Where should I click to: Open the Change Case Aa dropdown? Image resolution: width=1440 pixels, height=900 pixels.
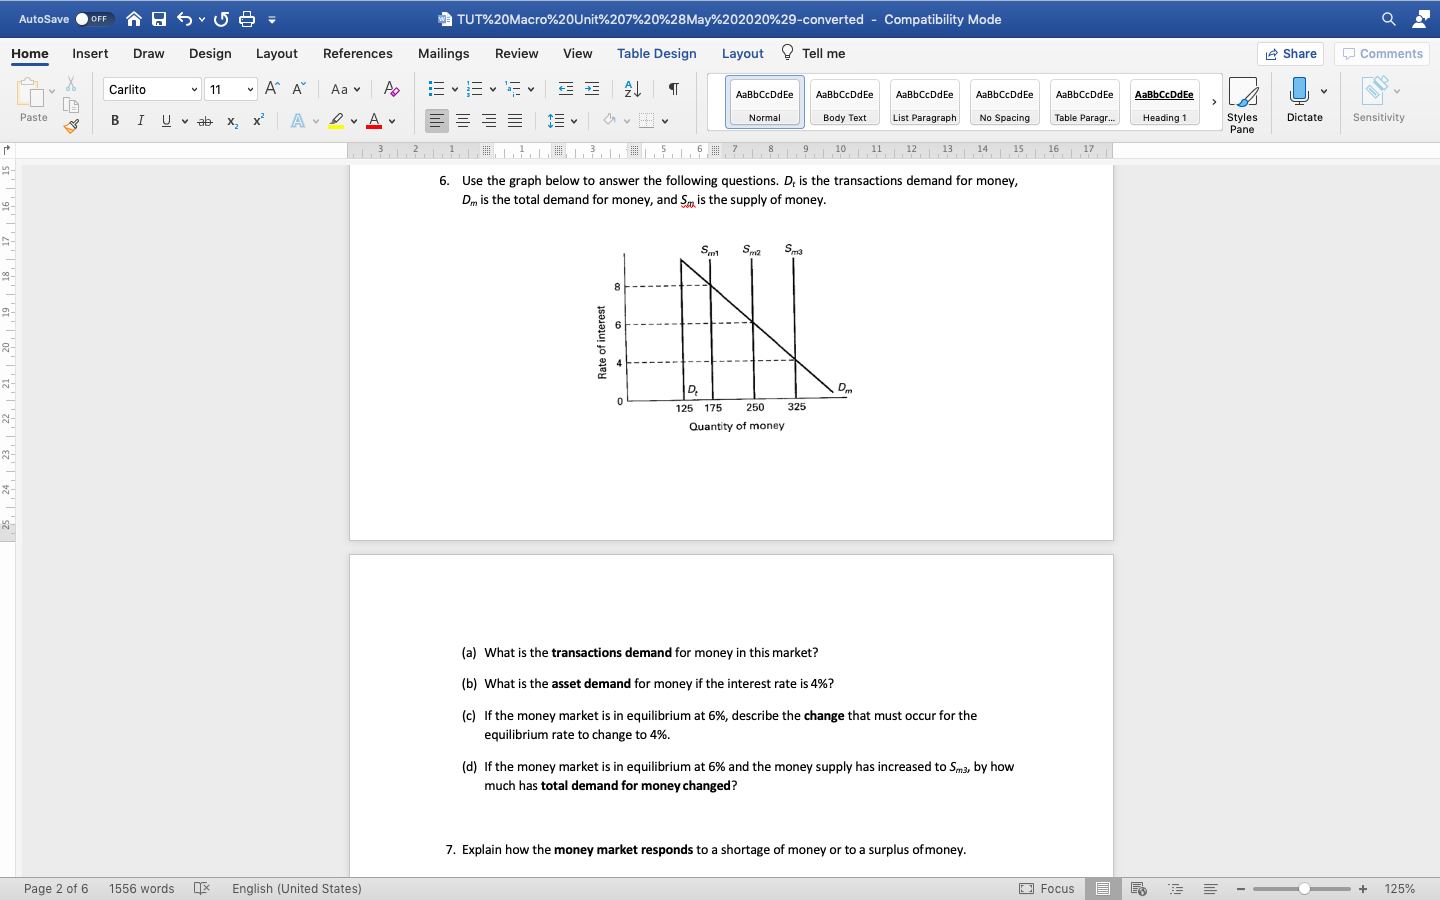[x=345, y=89]
